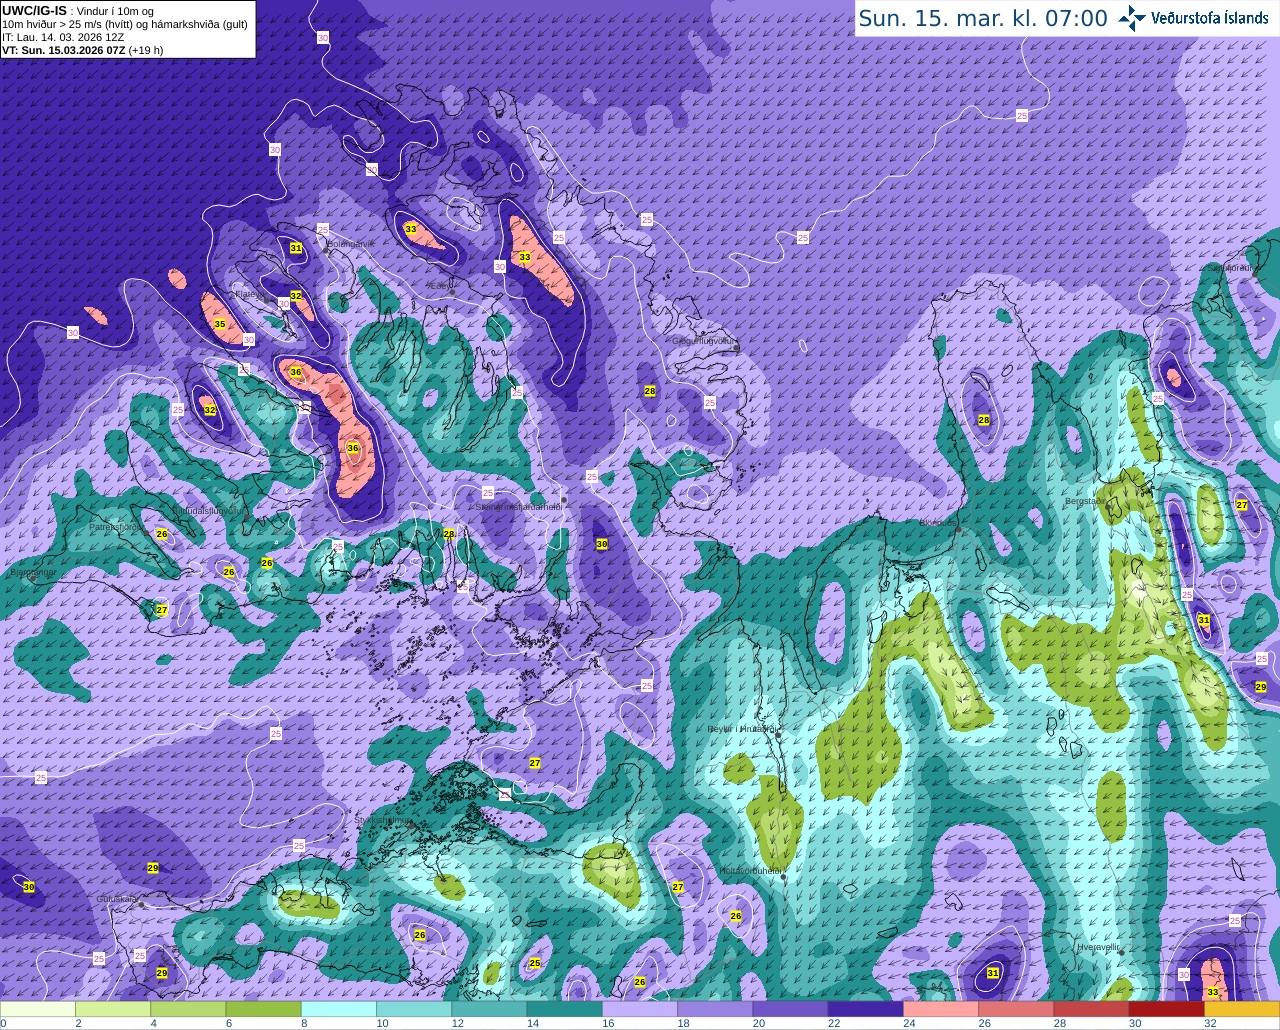Select the 8–10 m/s legend swatch
The image size is (1280, 1030).
click(x=339, y=1009)
